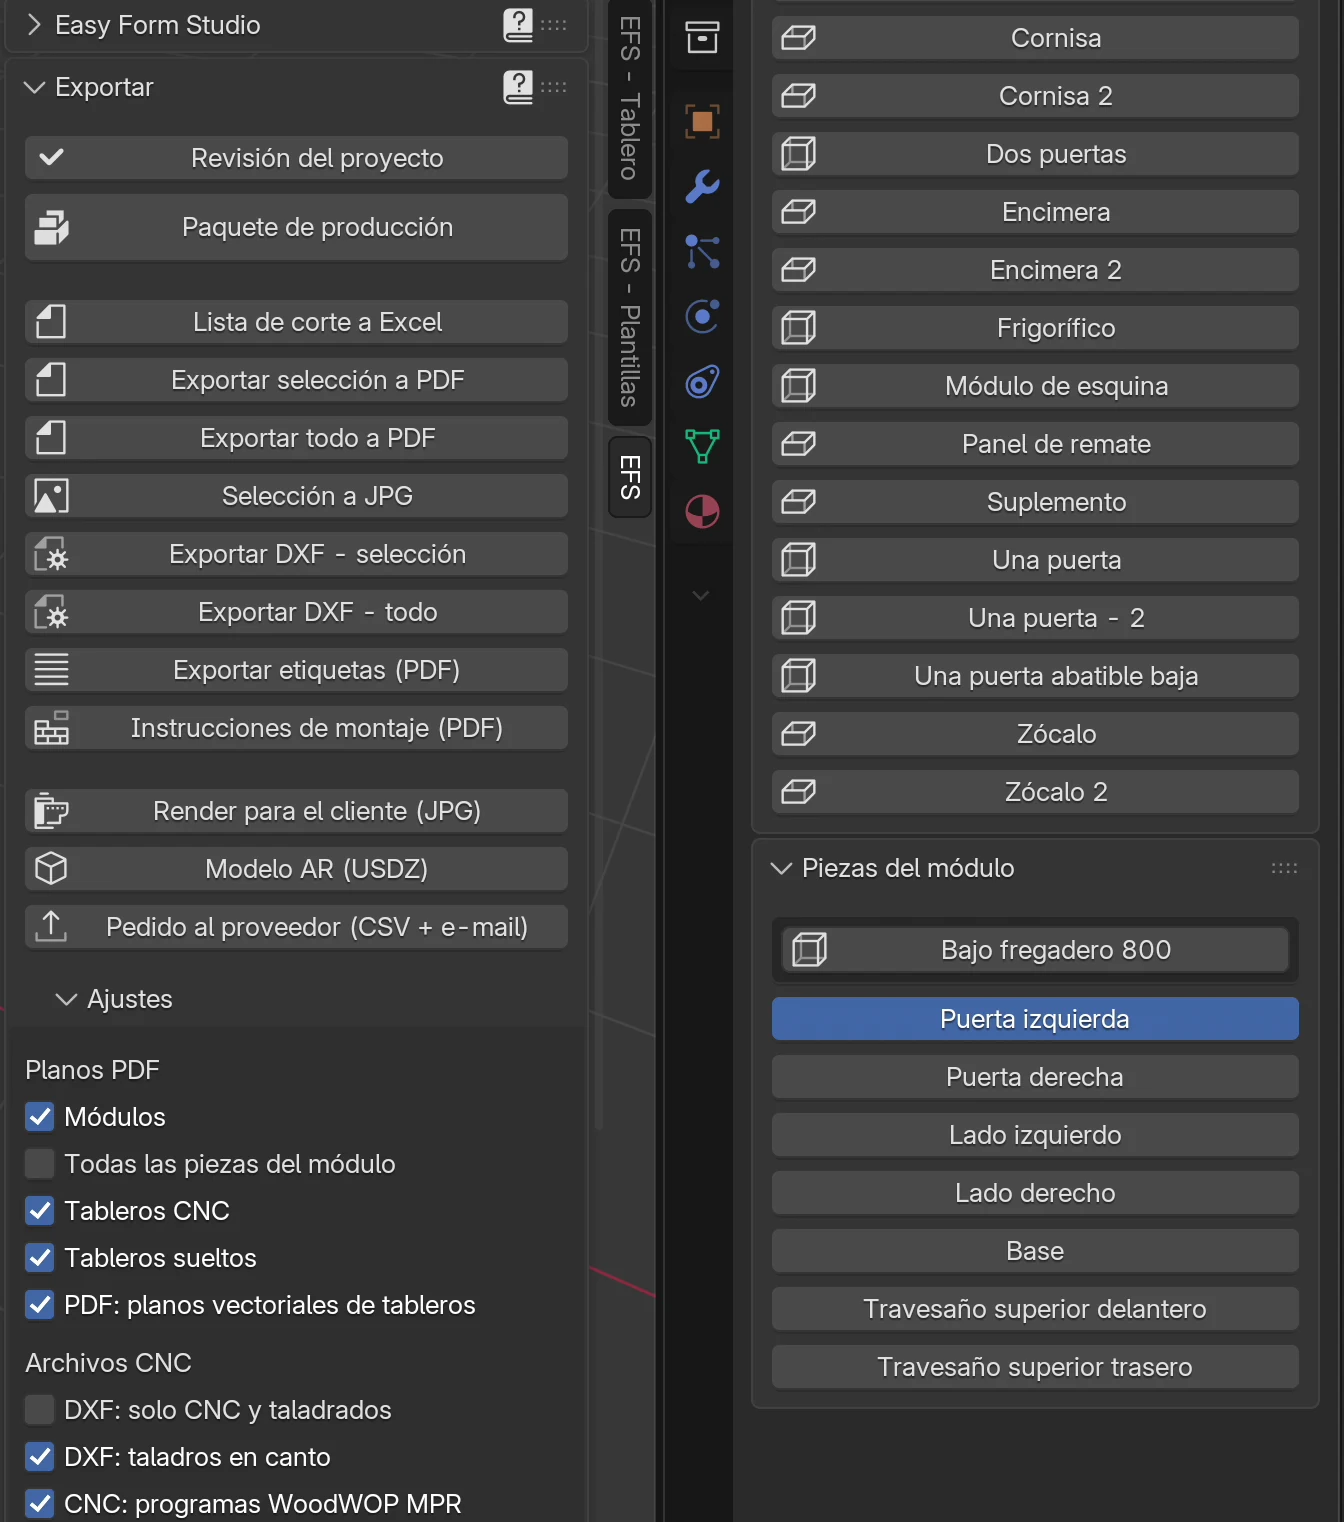Open the Particles properties tab

[702, 252]
